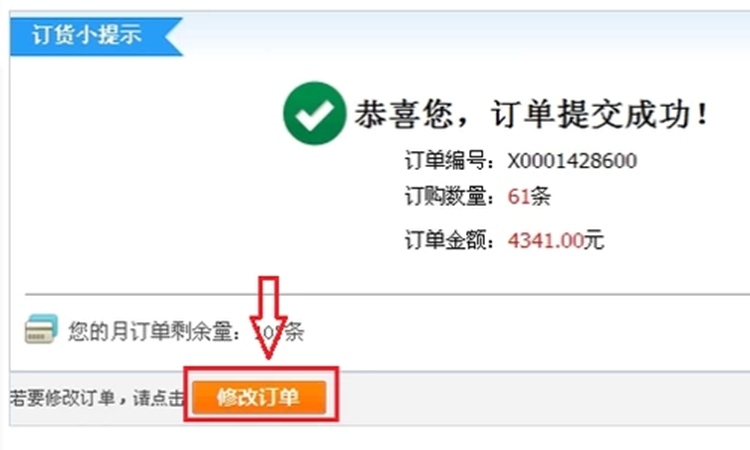The height and width of the screenshot is (450, 750).
Task: Click the red down arrow annotation
Action: (x=269, y=318)
